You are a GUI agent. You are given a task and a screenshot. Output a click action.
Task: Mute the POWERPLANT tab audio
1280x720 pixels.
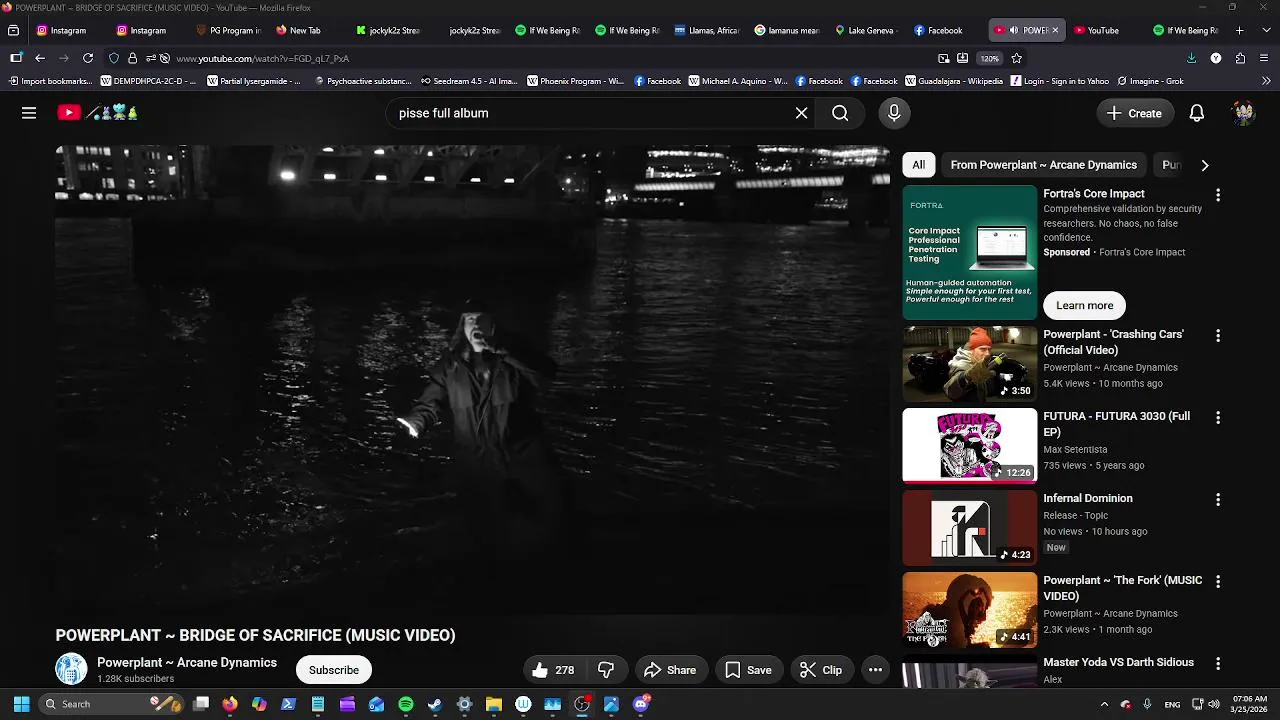(1012, 30)
